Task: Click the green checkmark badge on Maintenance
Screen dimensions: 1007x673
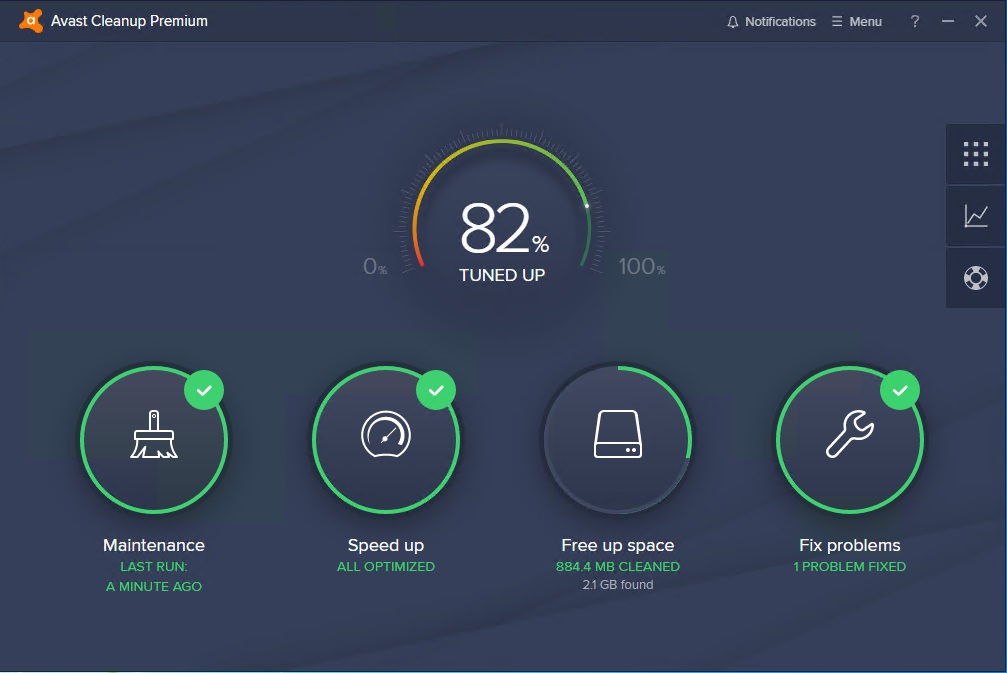Action: [x=204, y=390]
